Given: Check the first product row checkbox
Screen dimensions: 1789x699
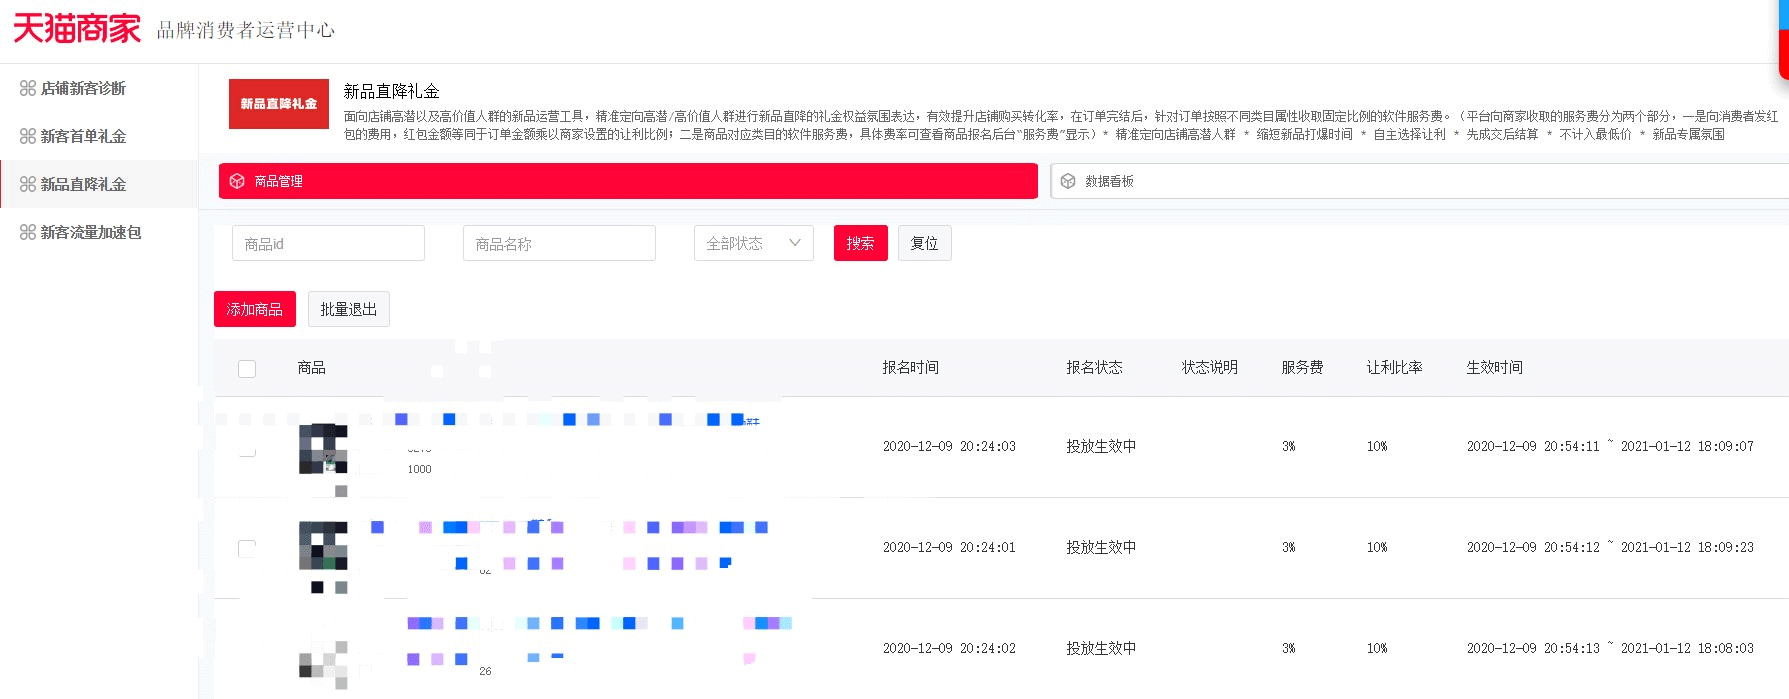Looking at the screenshot, I should [247, 448].
